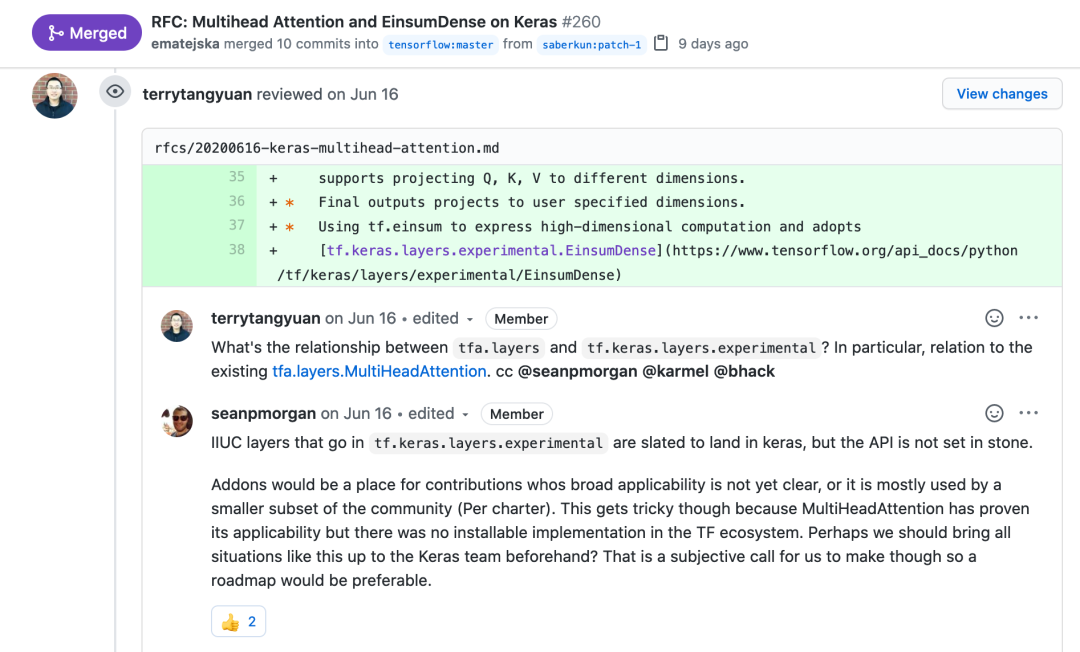This screenshot has width=1080, height=652.
Task: Add emoji reaction to terrytangyuan's comment
Action: pos(994,317)
